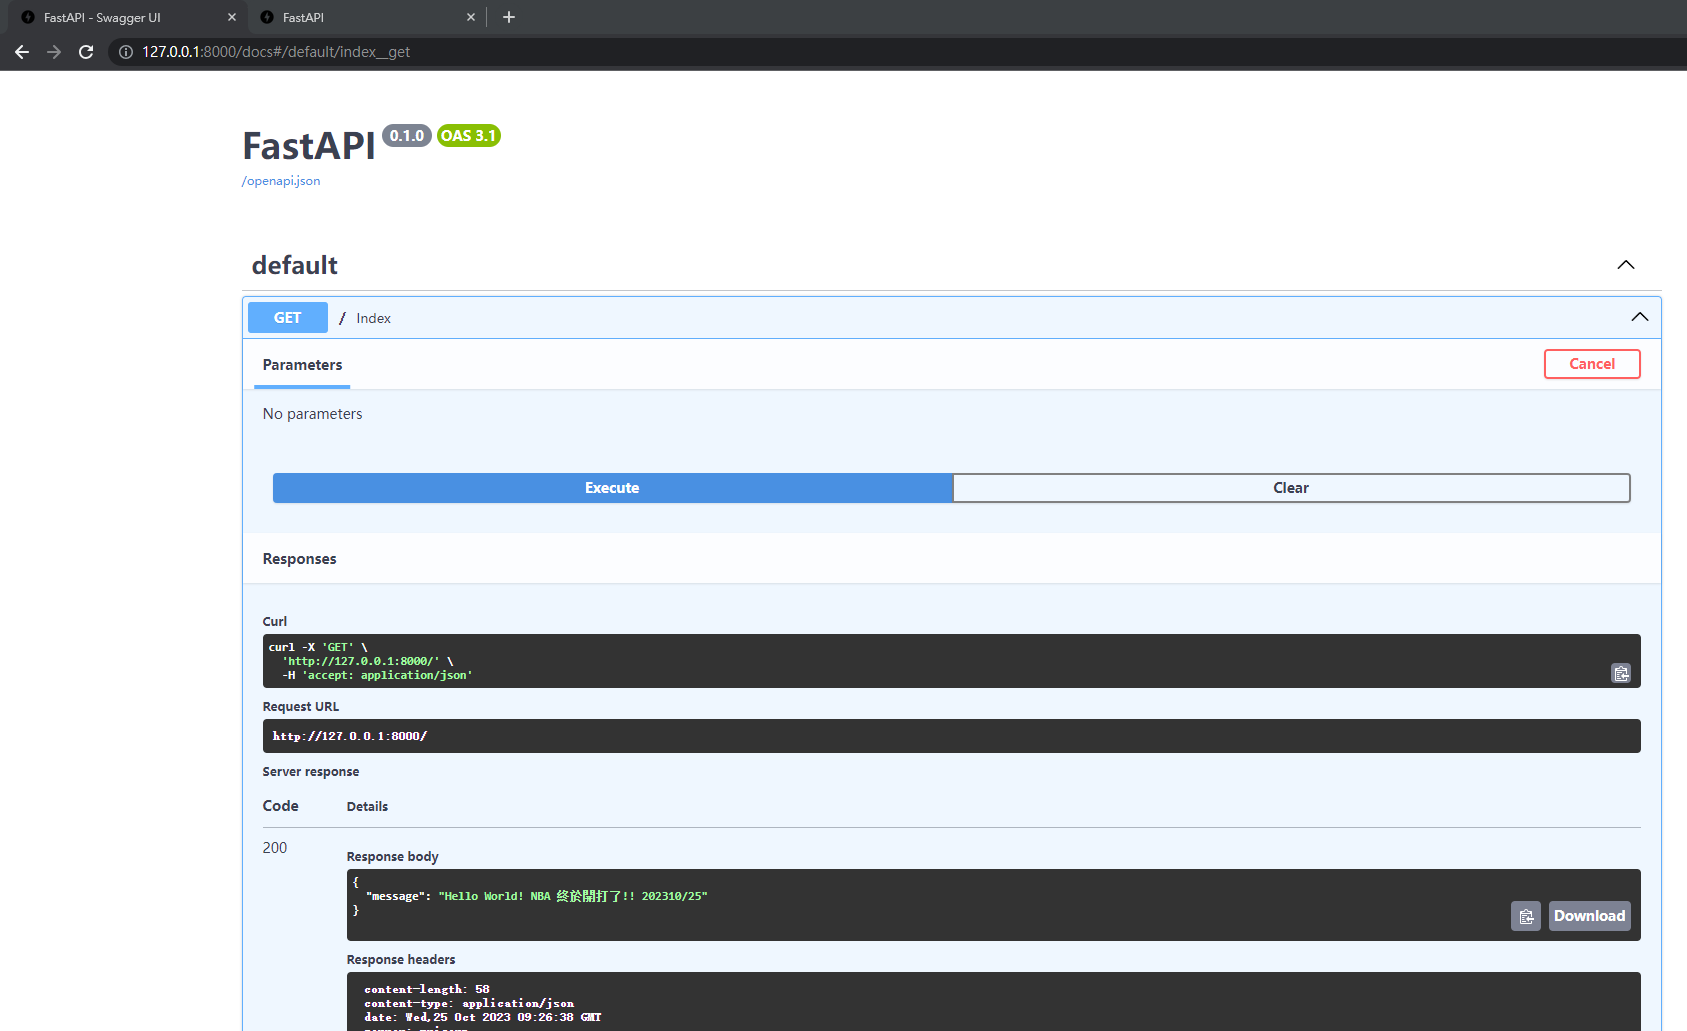Collapse the default section
This screenshot has width=1687, height=1031.
tap(1626, 265)
